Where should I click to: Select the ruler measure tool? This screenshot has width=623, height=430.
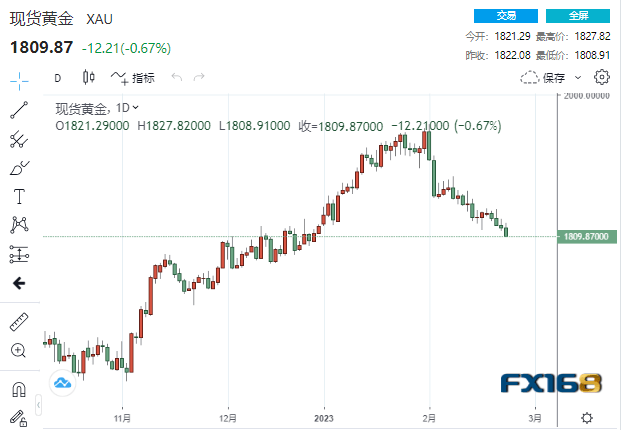click(18, 322)
